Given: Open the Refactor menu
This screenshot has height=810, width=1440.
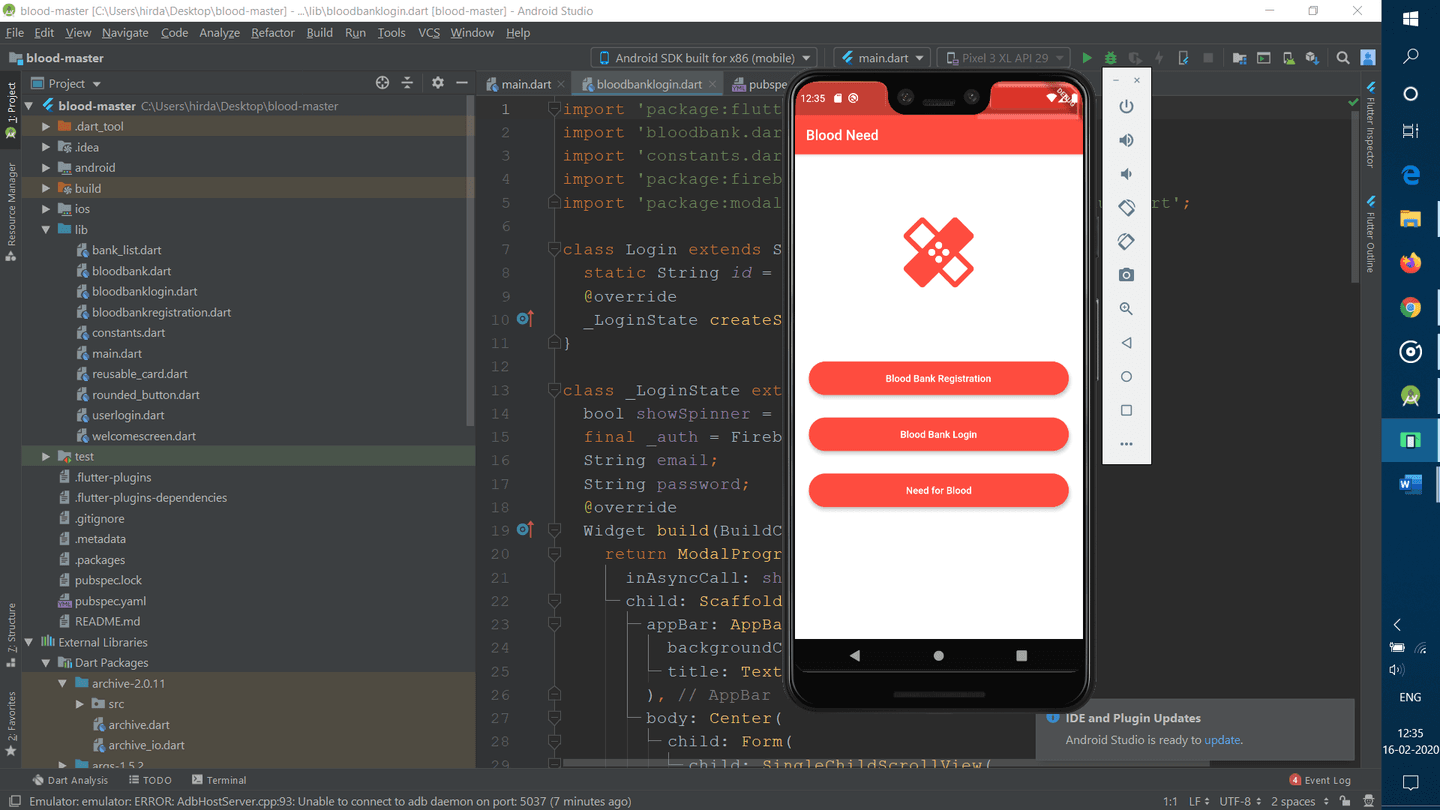Looking at the screenshot, I should tap(272, 32).
